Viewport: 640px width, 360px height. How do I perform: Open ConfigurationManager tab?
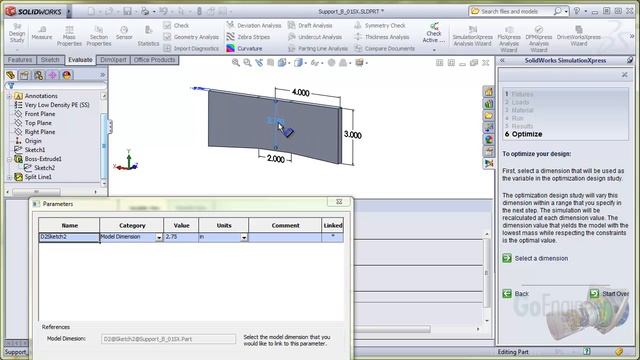[x=39, y=75]
